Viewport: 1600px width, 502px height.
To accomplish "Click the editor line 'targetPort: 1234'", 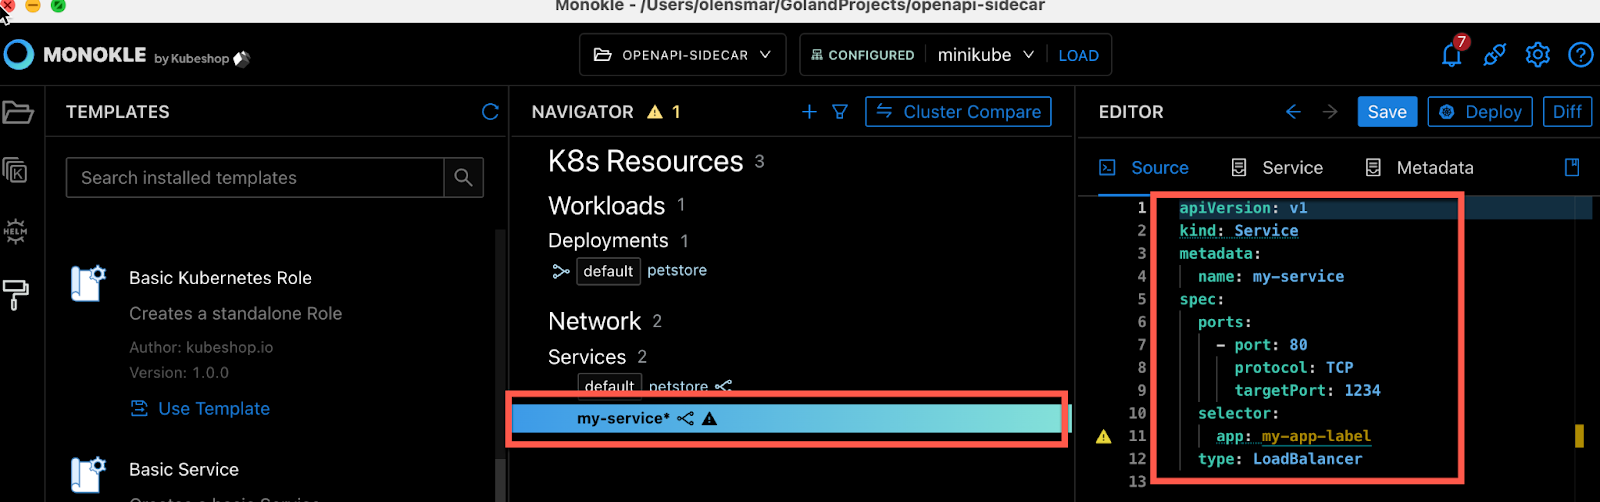I will click(x=1307, y=391).
